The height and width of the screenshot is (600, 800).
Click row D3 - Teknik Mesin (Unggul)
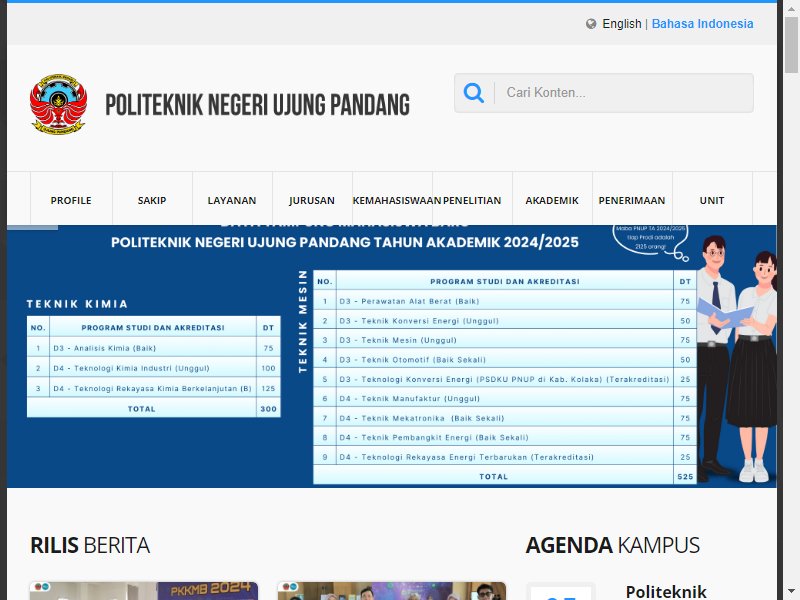[505, 340]
